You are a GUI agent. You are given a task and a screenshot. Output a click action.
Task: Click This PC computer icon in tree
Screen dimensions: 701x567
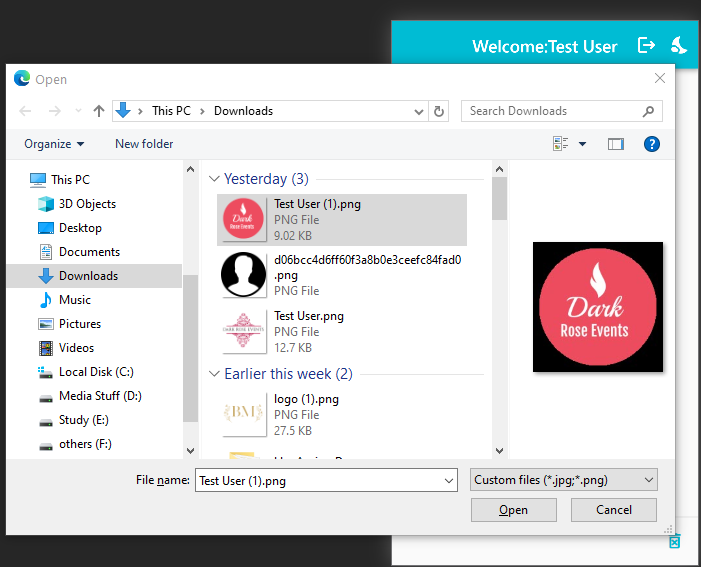coord(38,180)
